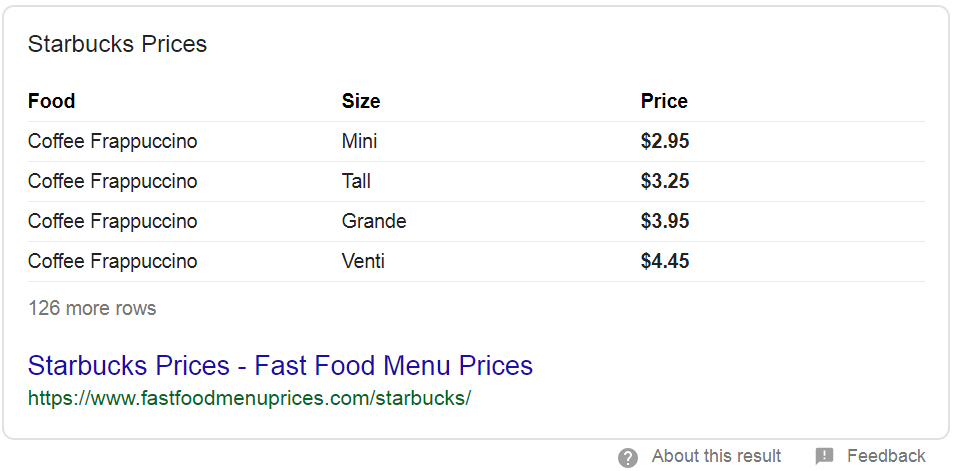Click the $2.95 price value

pos(665,141)
